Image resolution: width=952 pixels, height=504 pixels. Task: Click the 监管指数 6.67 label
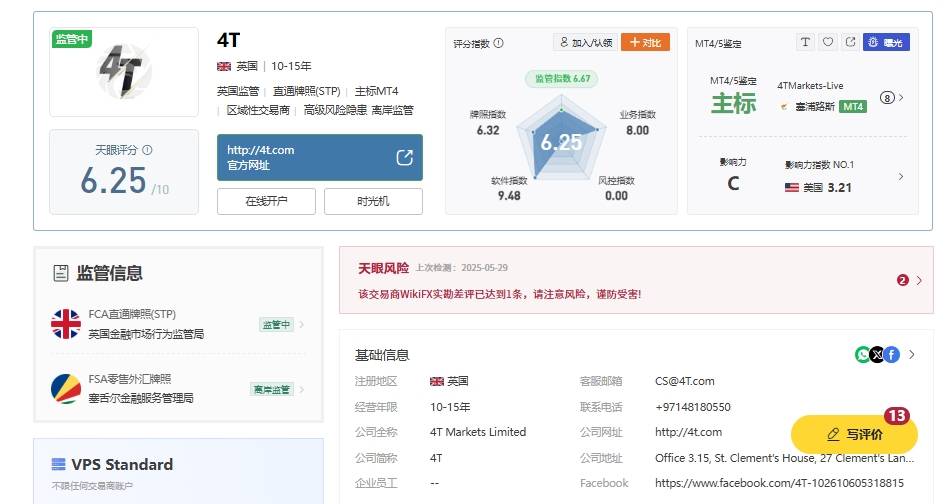[562, 78]
